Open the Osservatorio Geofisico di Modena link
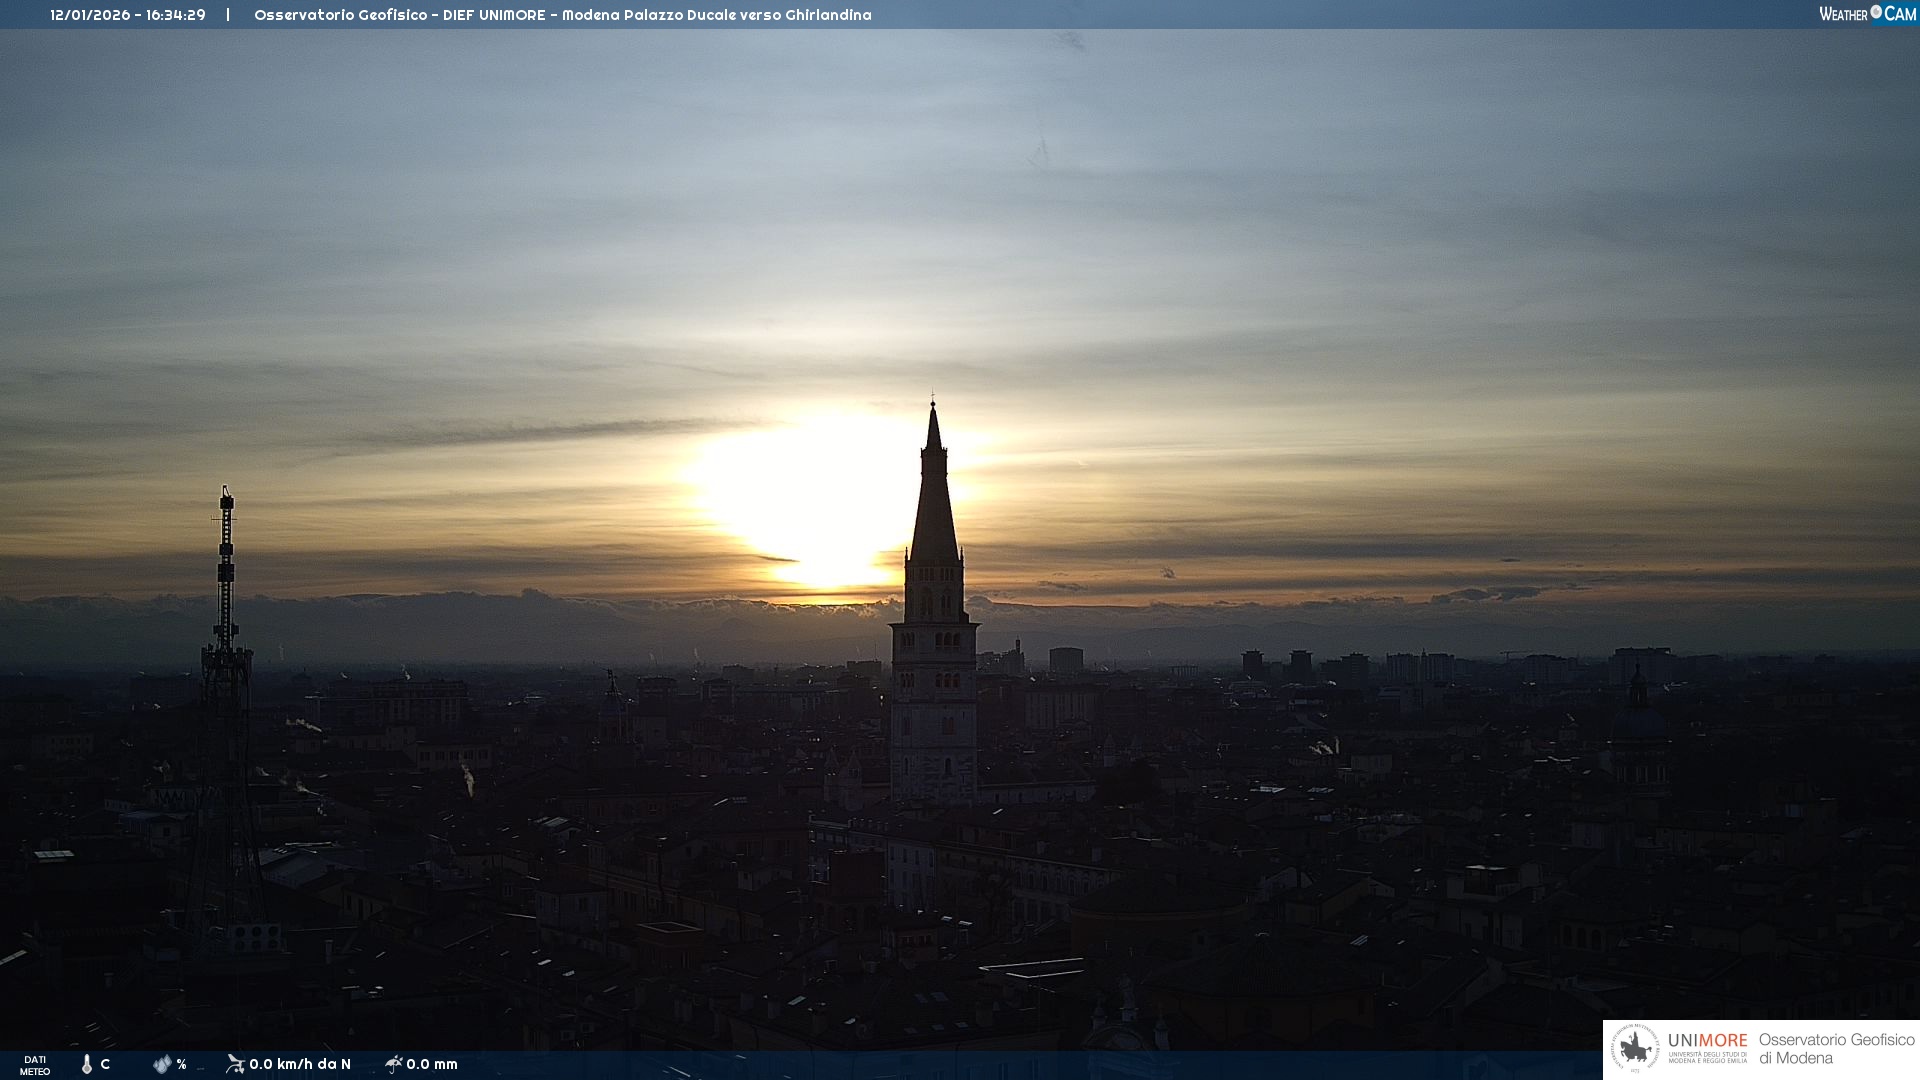 [1836, 1048]
